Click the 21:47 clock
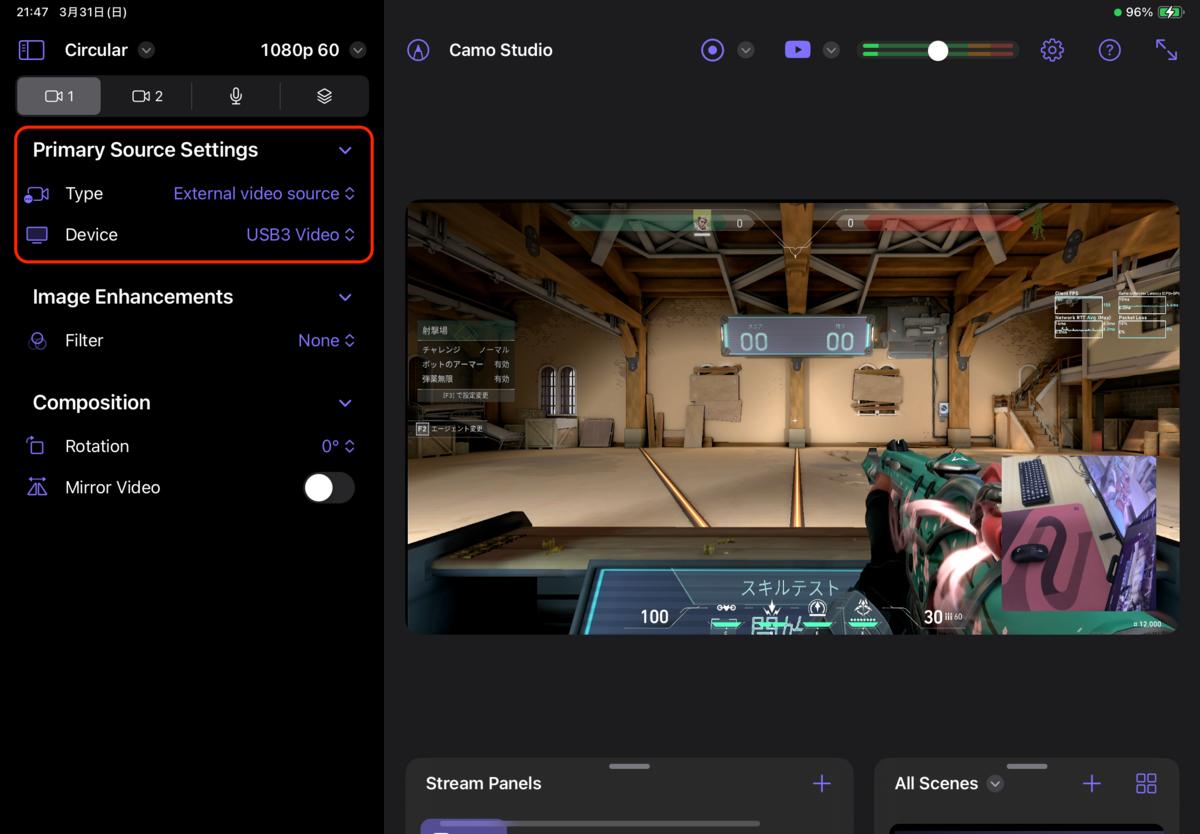This screenshot has height=834, width=1200. (32, 12)
